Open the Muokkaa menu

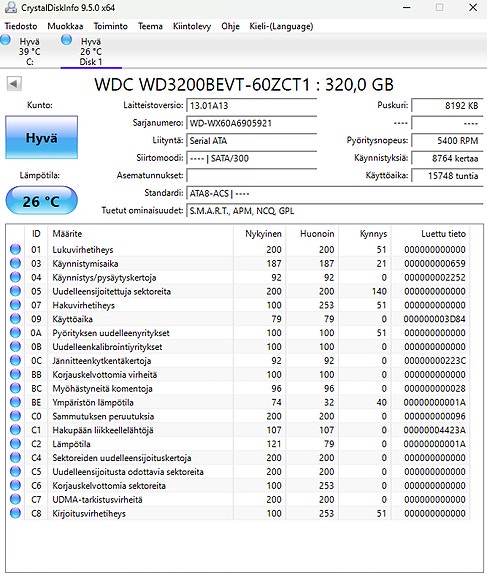coord(65,26)
